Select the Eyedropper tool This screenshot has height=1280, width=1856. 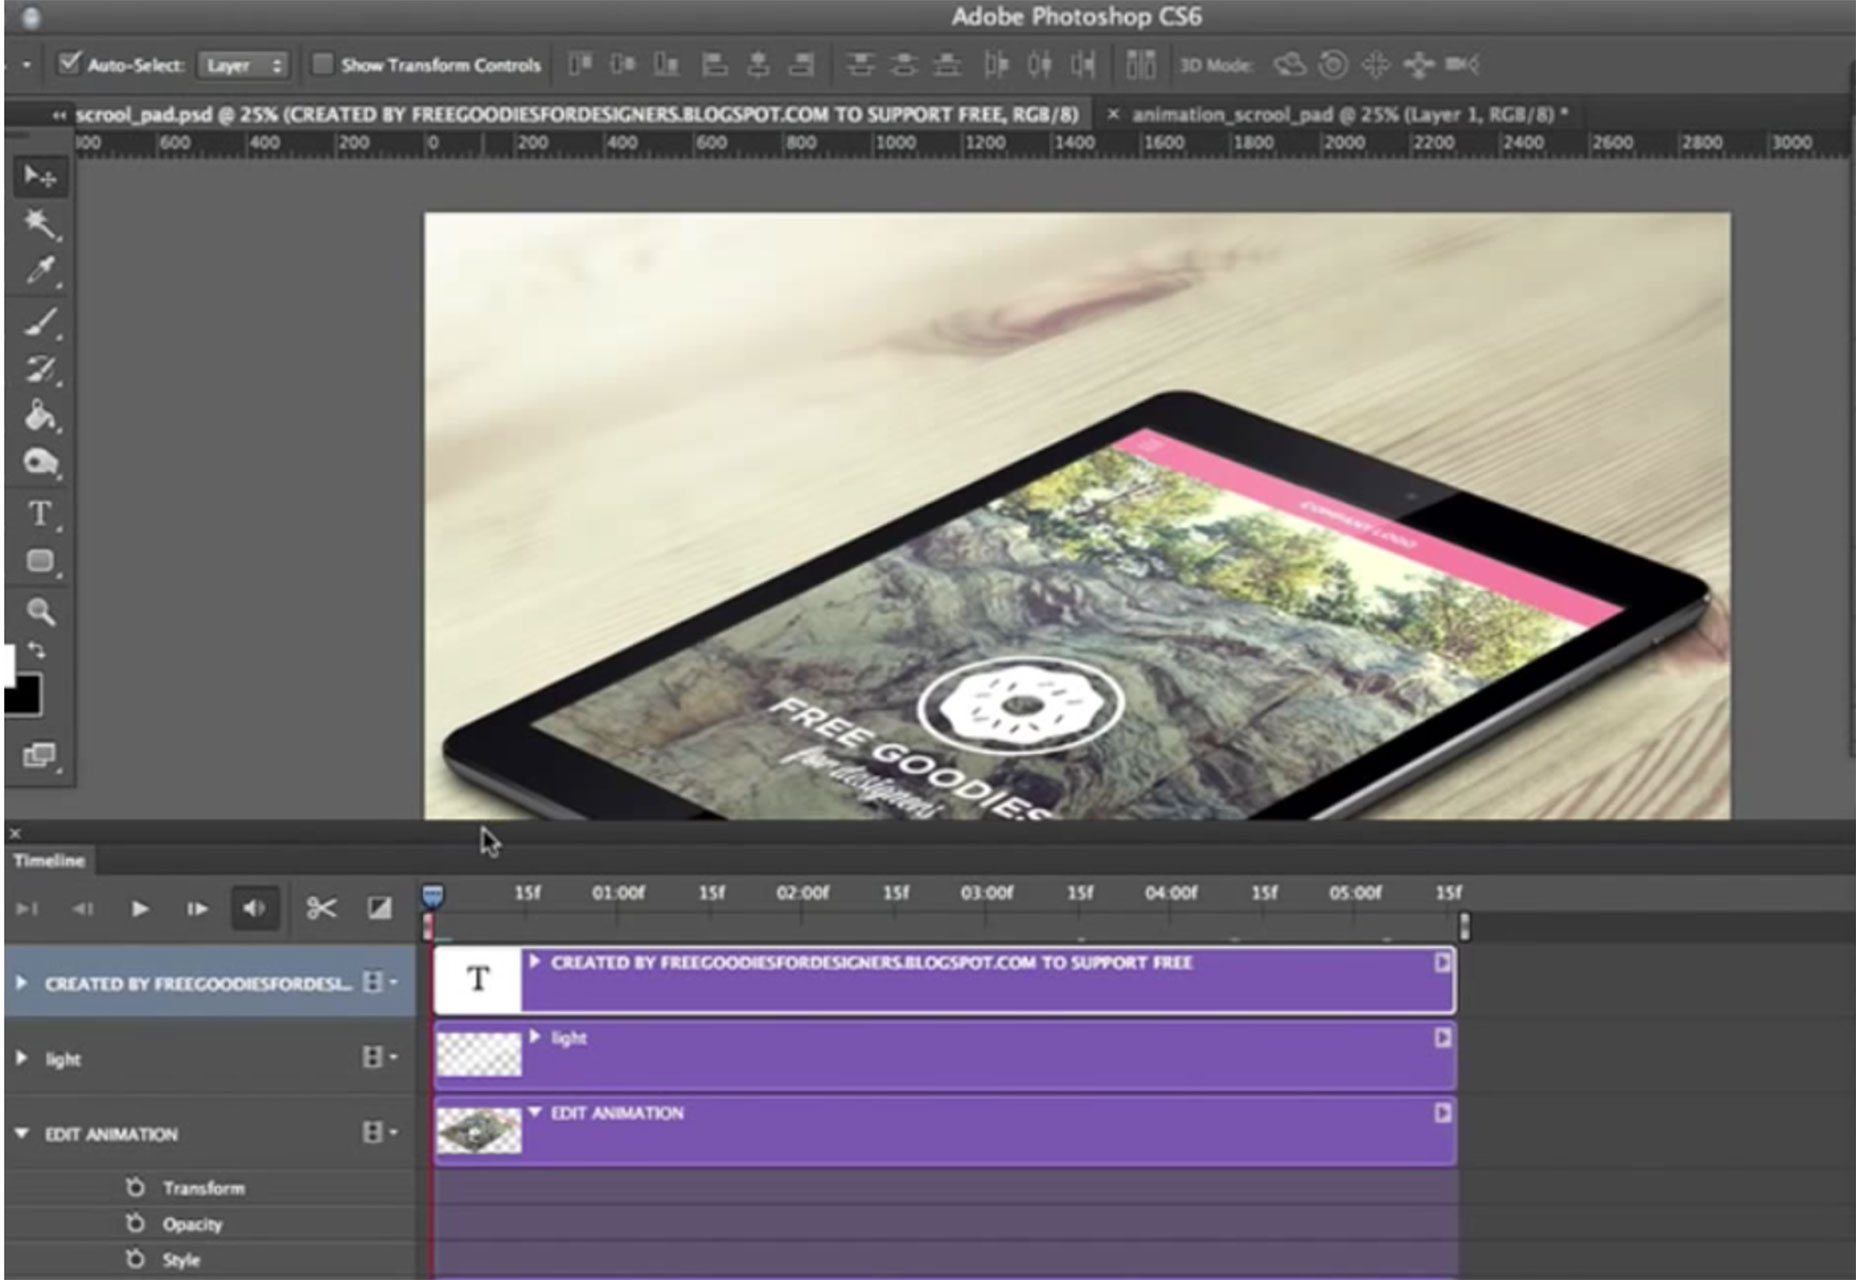[x=40, y=271]
